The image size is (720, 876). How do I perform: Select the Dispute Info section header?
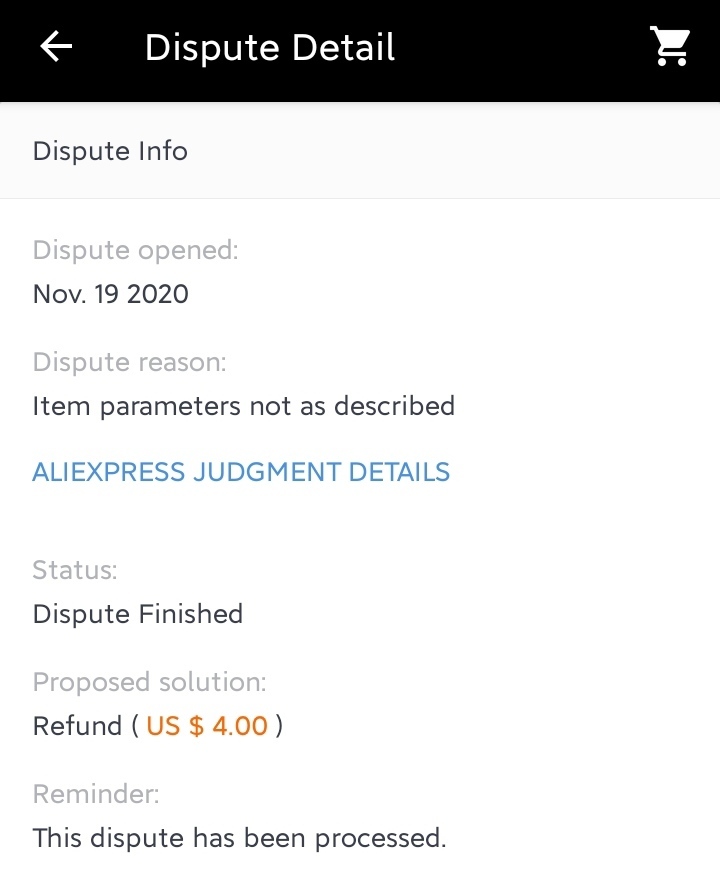tap(110, 151)
